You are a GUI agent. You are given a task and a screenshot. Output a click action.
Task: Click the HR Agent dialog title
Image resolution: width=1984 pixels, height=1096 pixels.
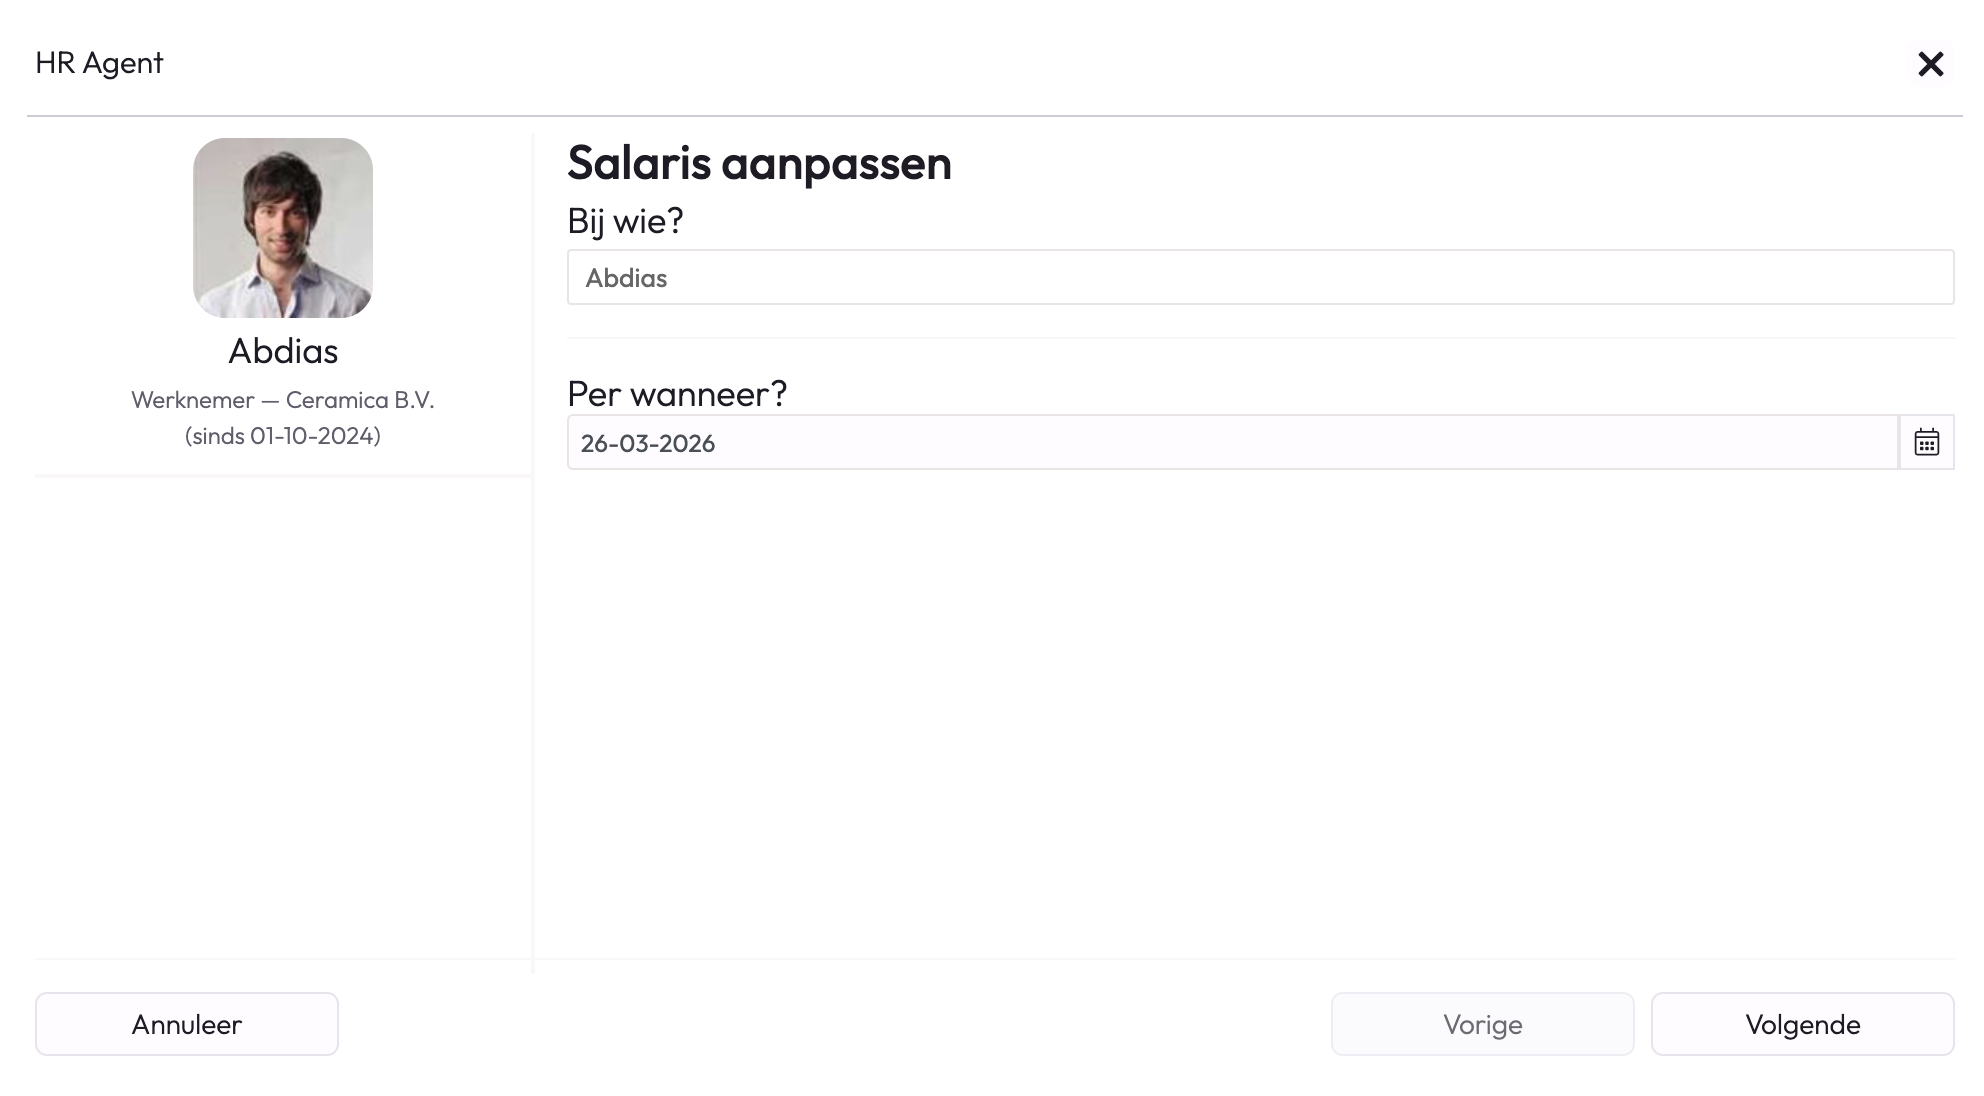tap(99, 63)
